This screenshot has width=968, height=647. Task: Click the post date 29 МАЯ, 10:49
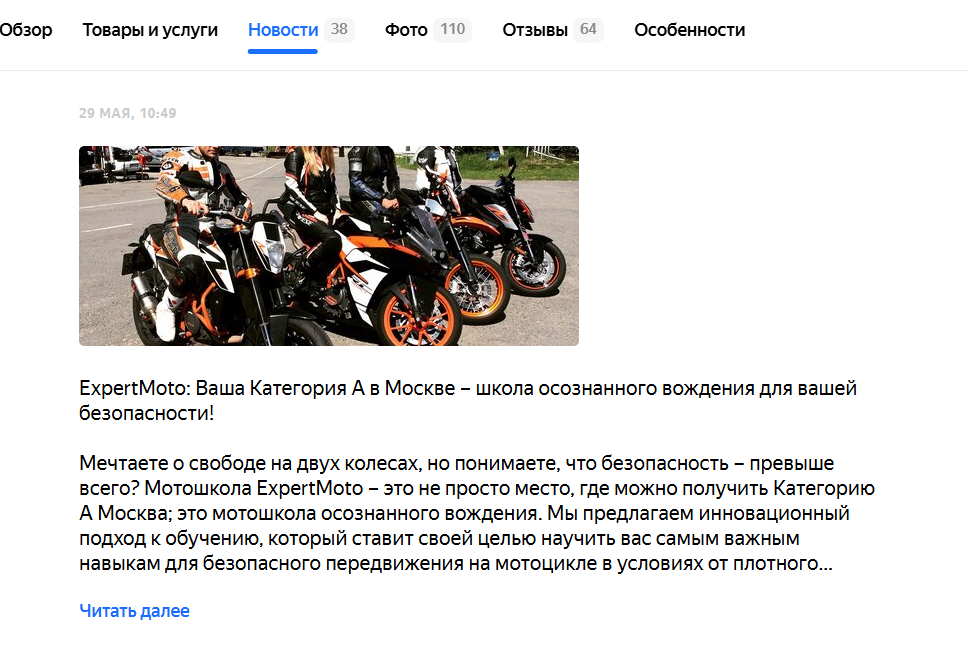click(x=128, y=113)
